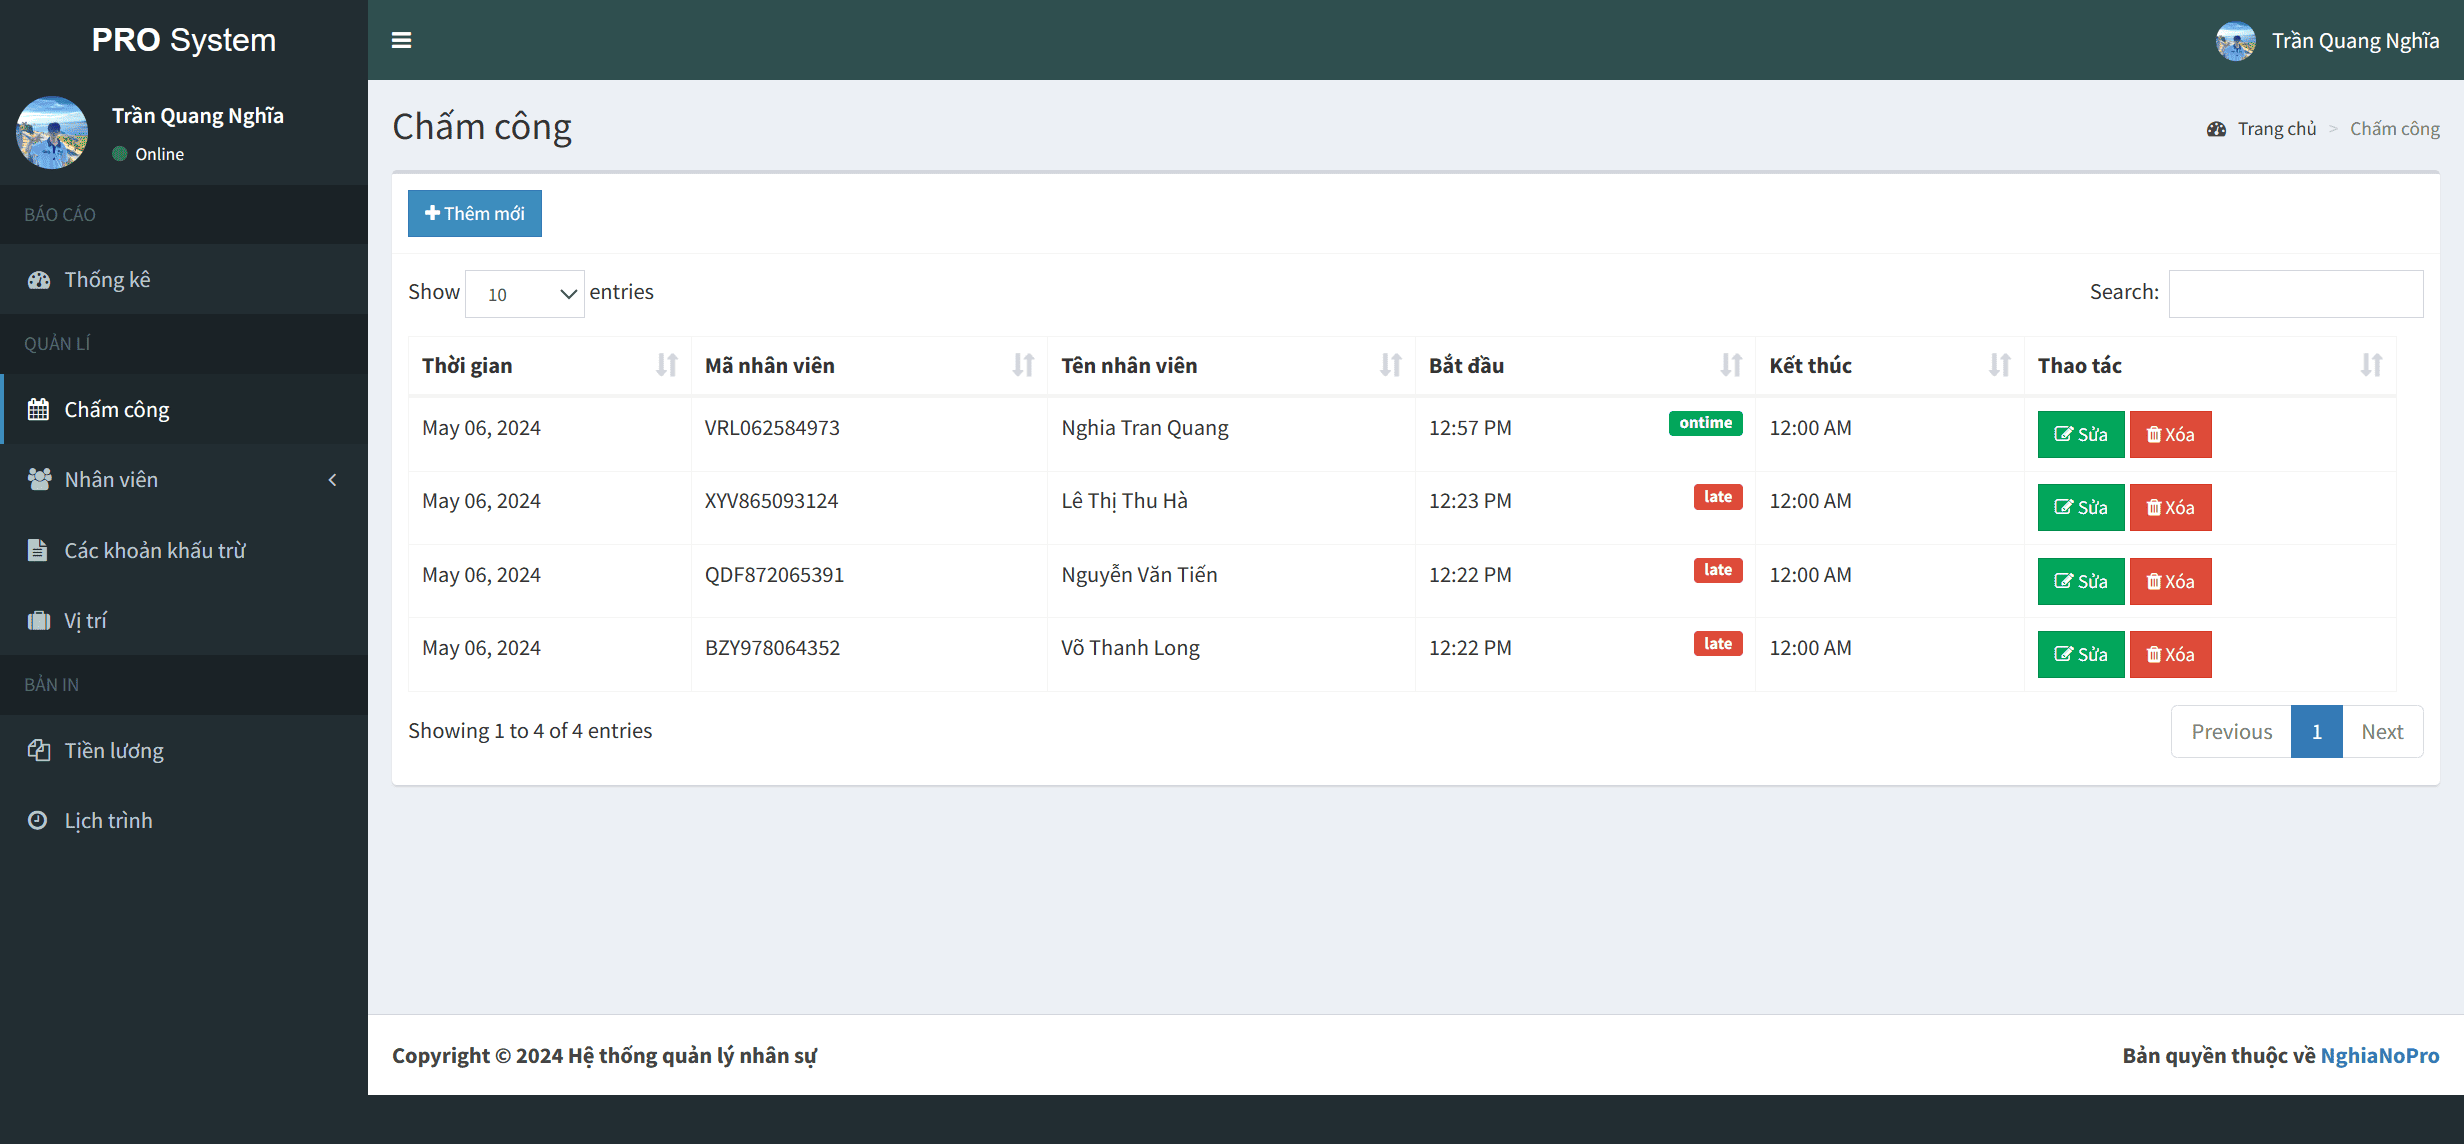Viewport: 2464px width, 1144px height.
Task: Click the 12:57 PM start time
Action: click(x=1470, y=428)
